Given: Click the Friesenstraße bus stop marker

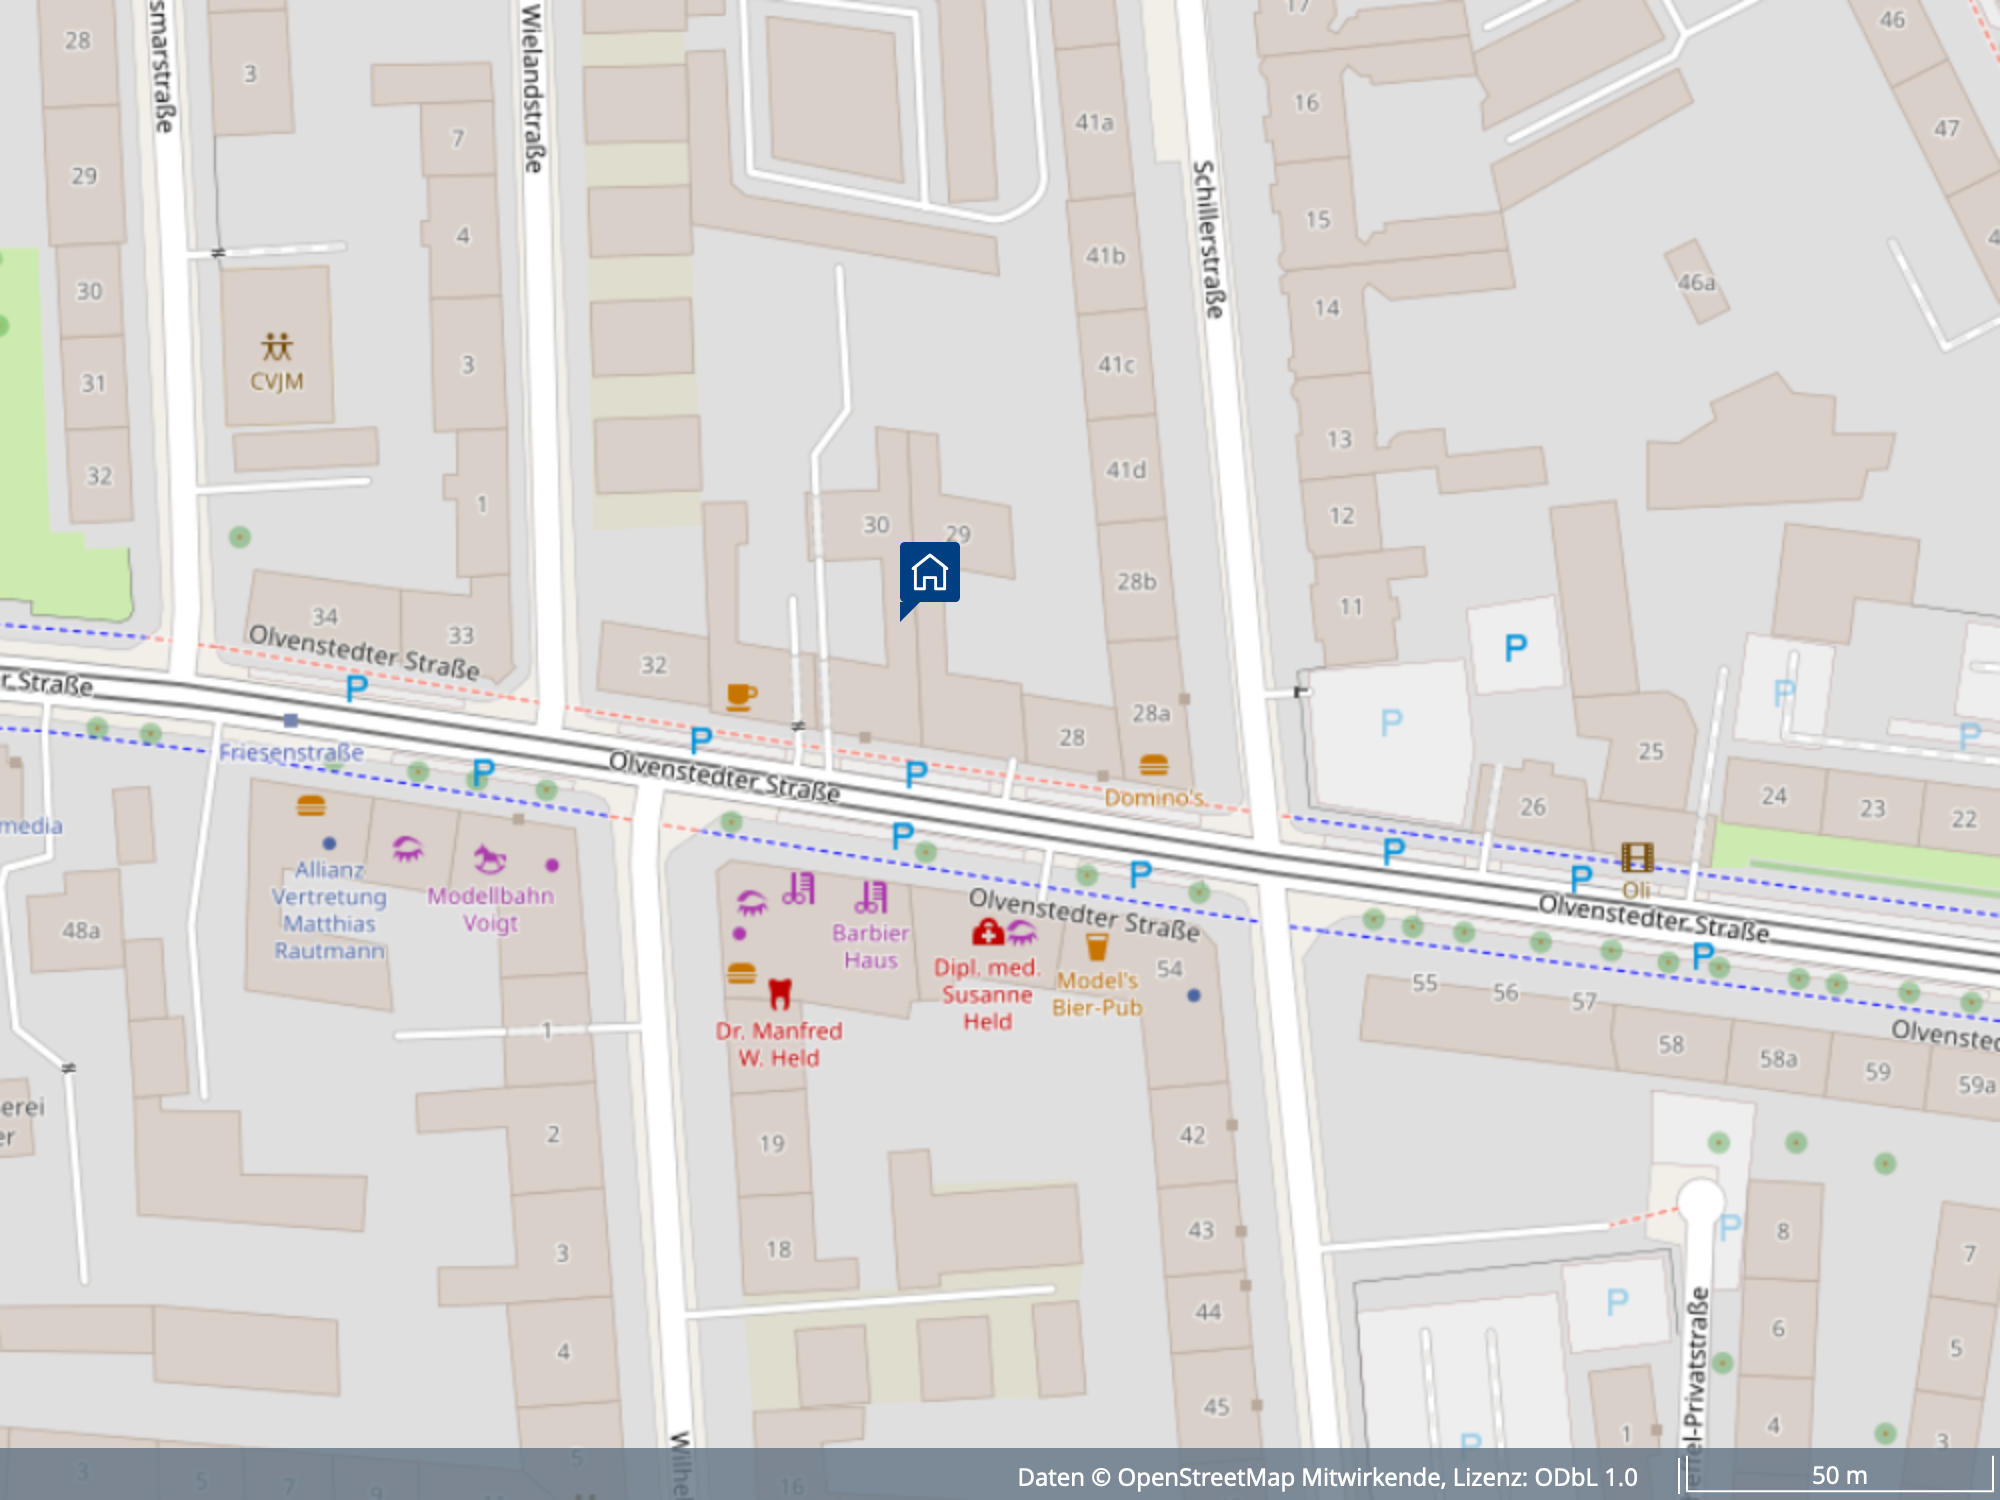Looking at the screenshot, I should coord(291,720).
